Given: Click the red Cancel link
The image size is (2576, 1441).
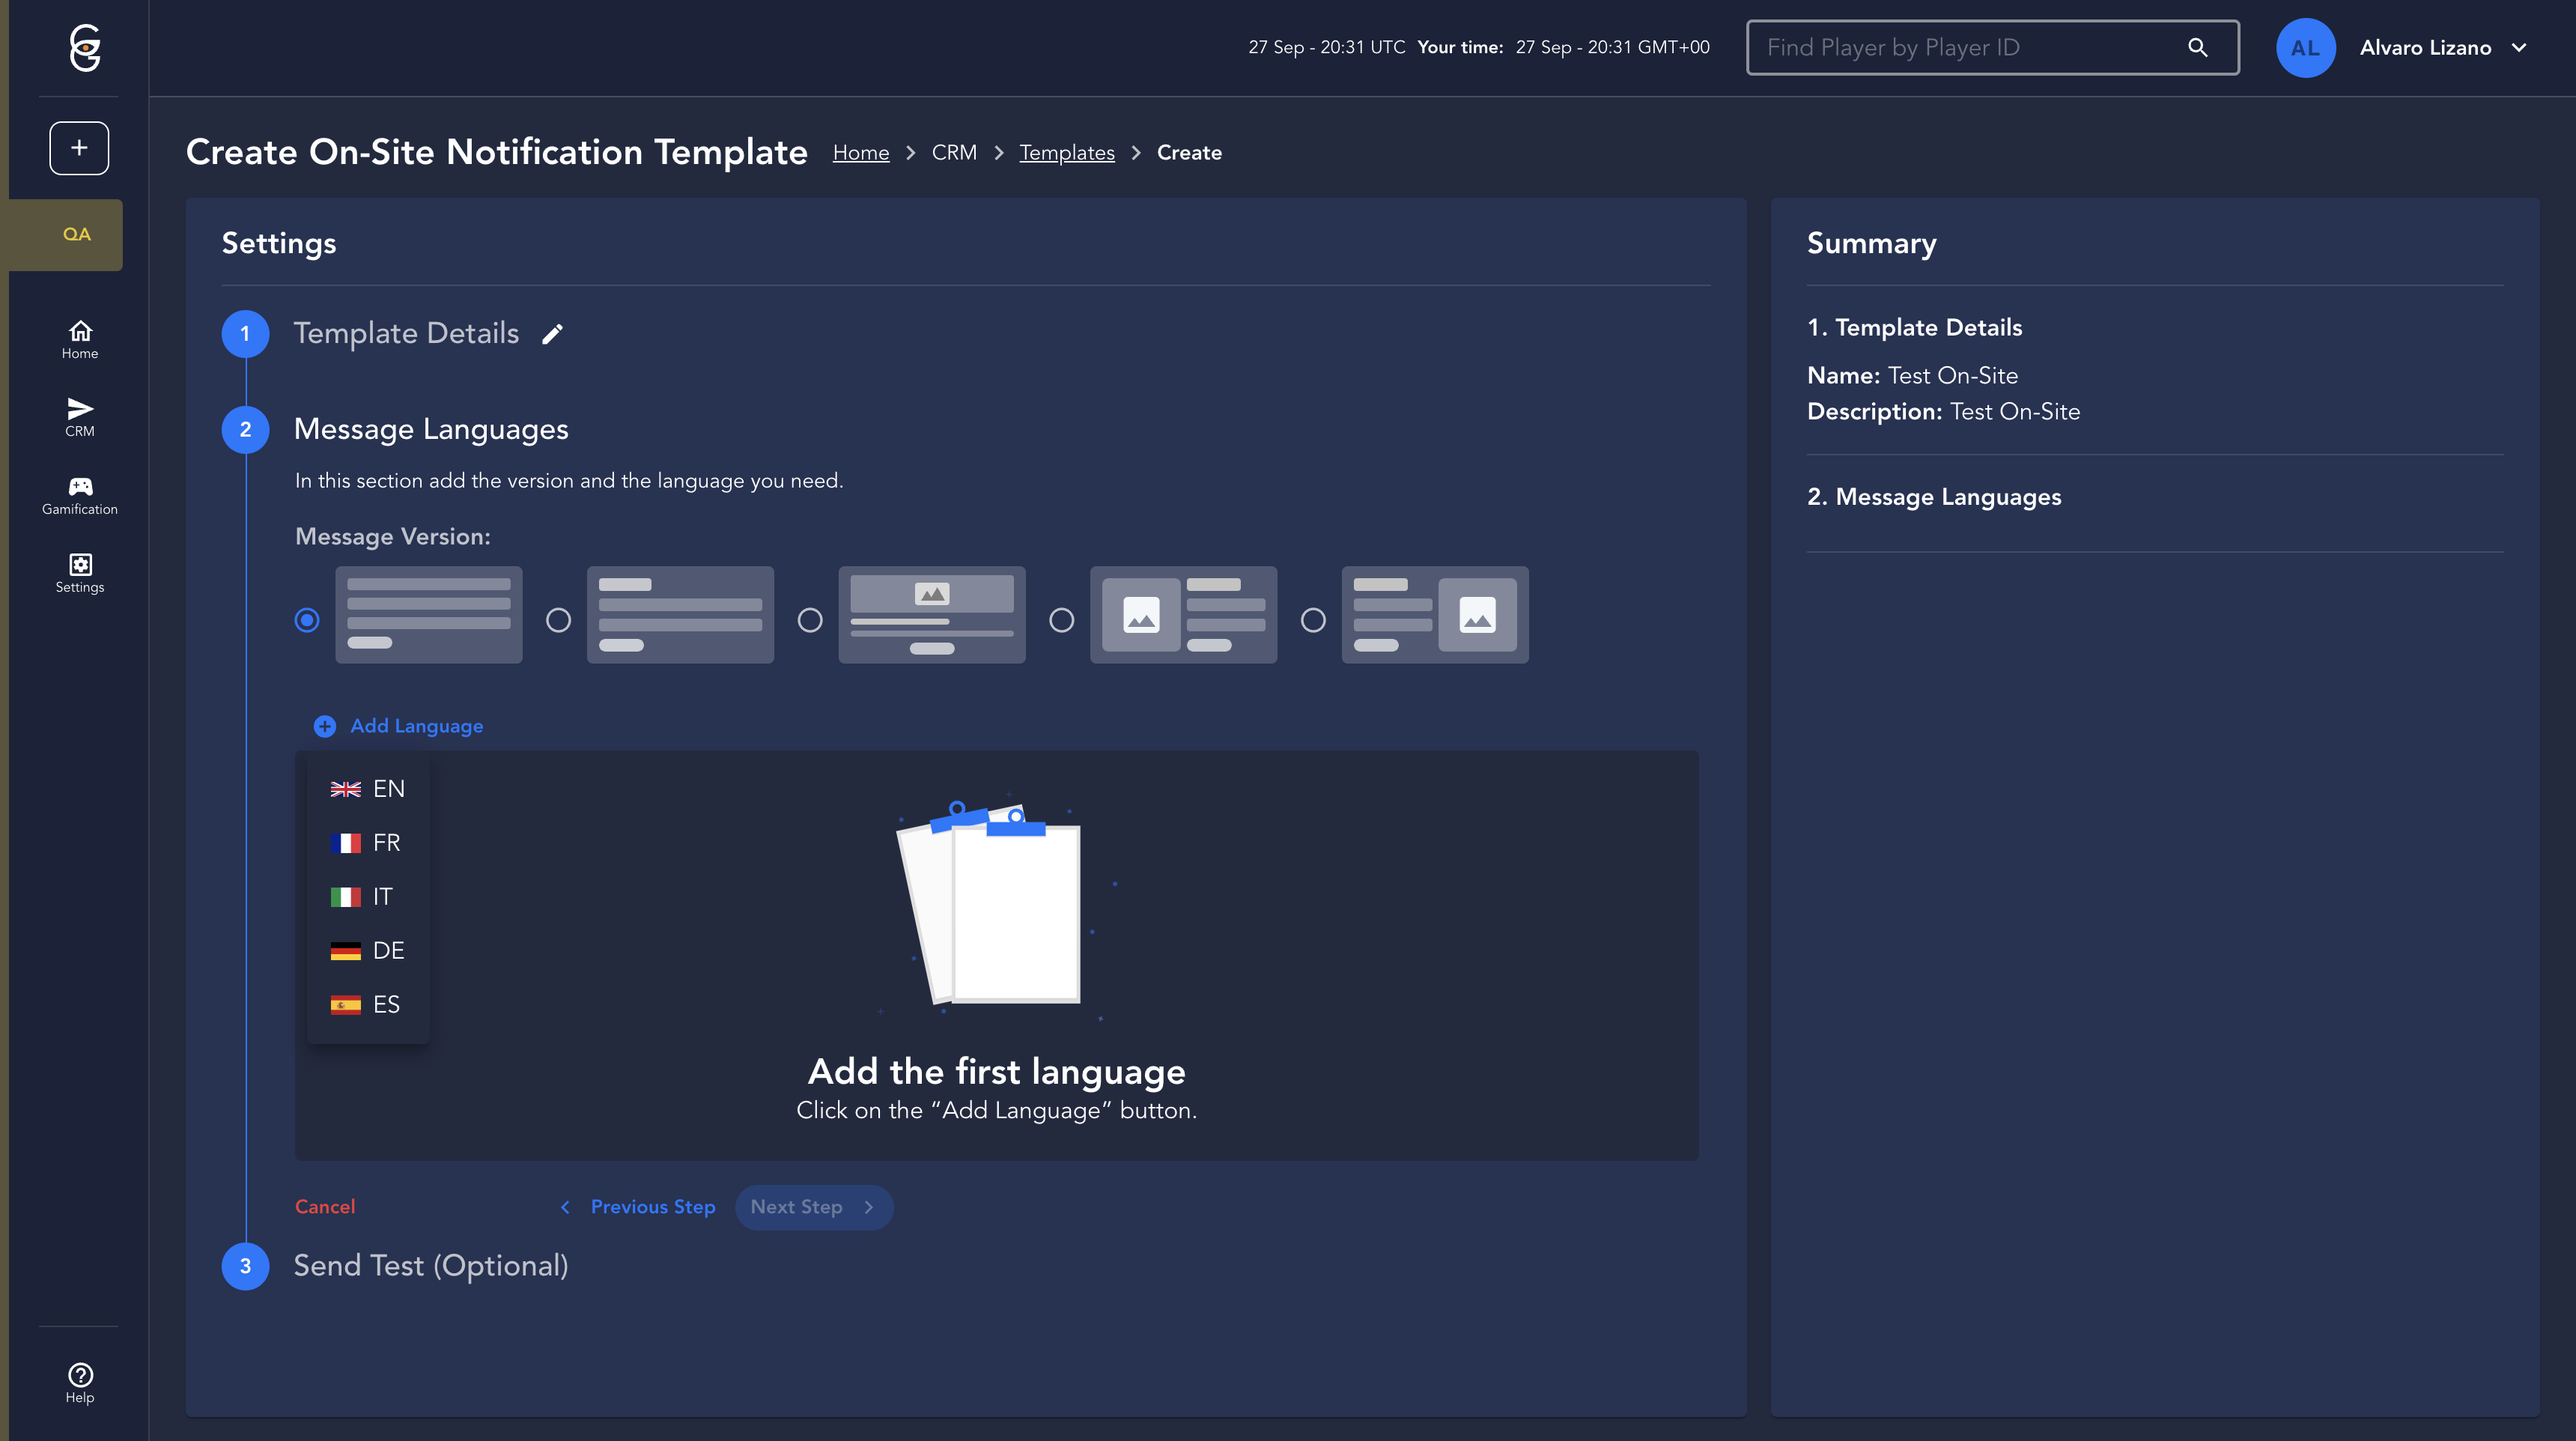Looking at the screenshot, I should click(325, 1207).
